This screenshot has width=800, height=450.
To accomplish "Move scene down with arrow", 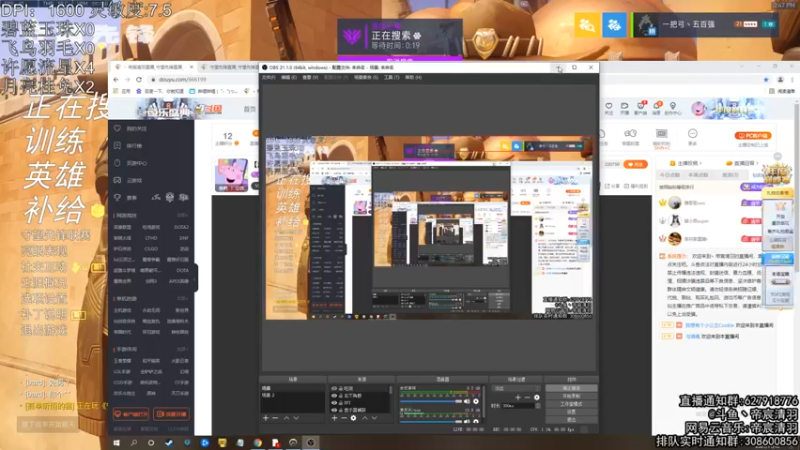I will coord(296,418).
